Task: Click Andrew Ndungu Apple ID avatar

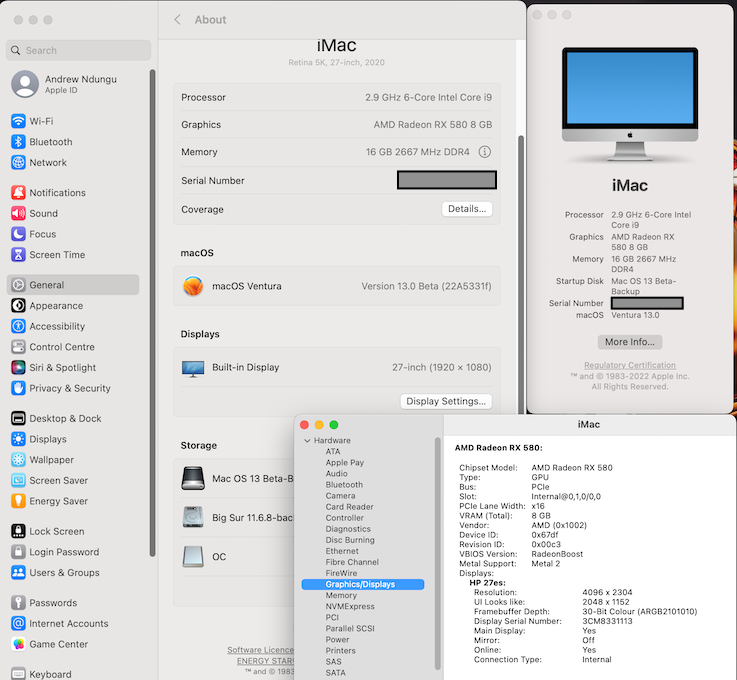Action: point(25,84)
